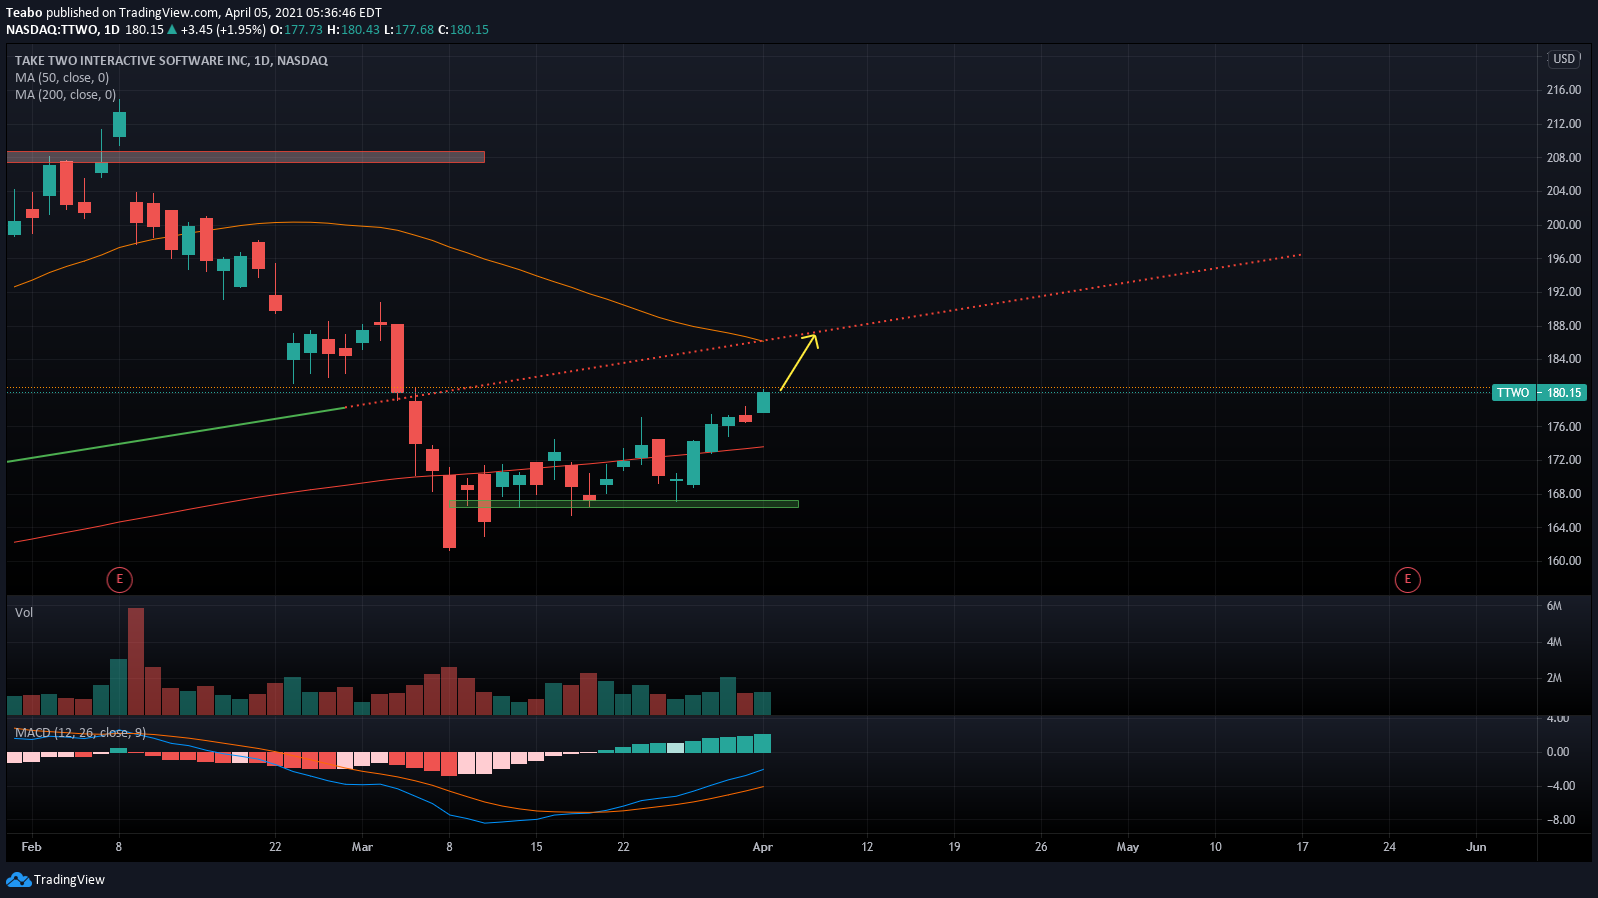Select the MA (200, close, 0) indicator label

(x=65, y=95)
